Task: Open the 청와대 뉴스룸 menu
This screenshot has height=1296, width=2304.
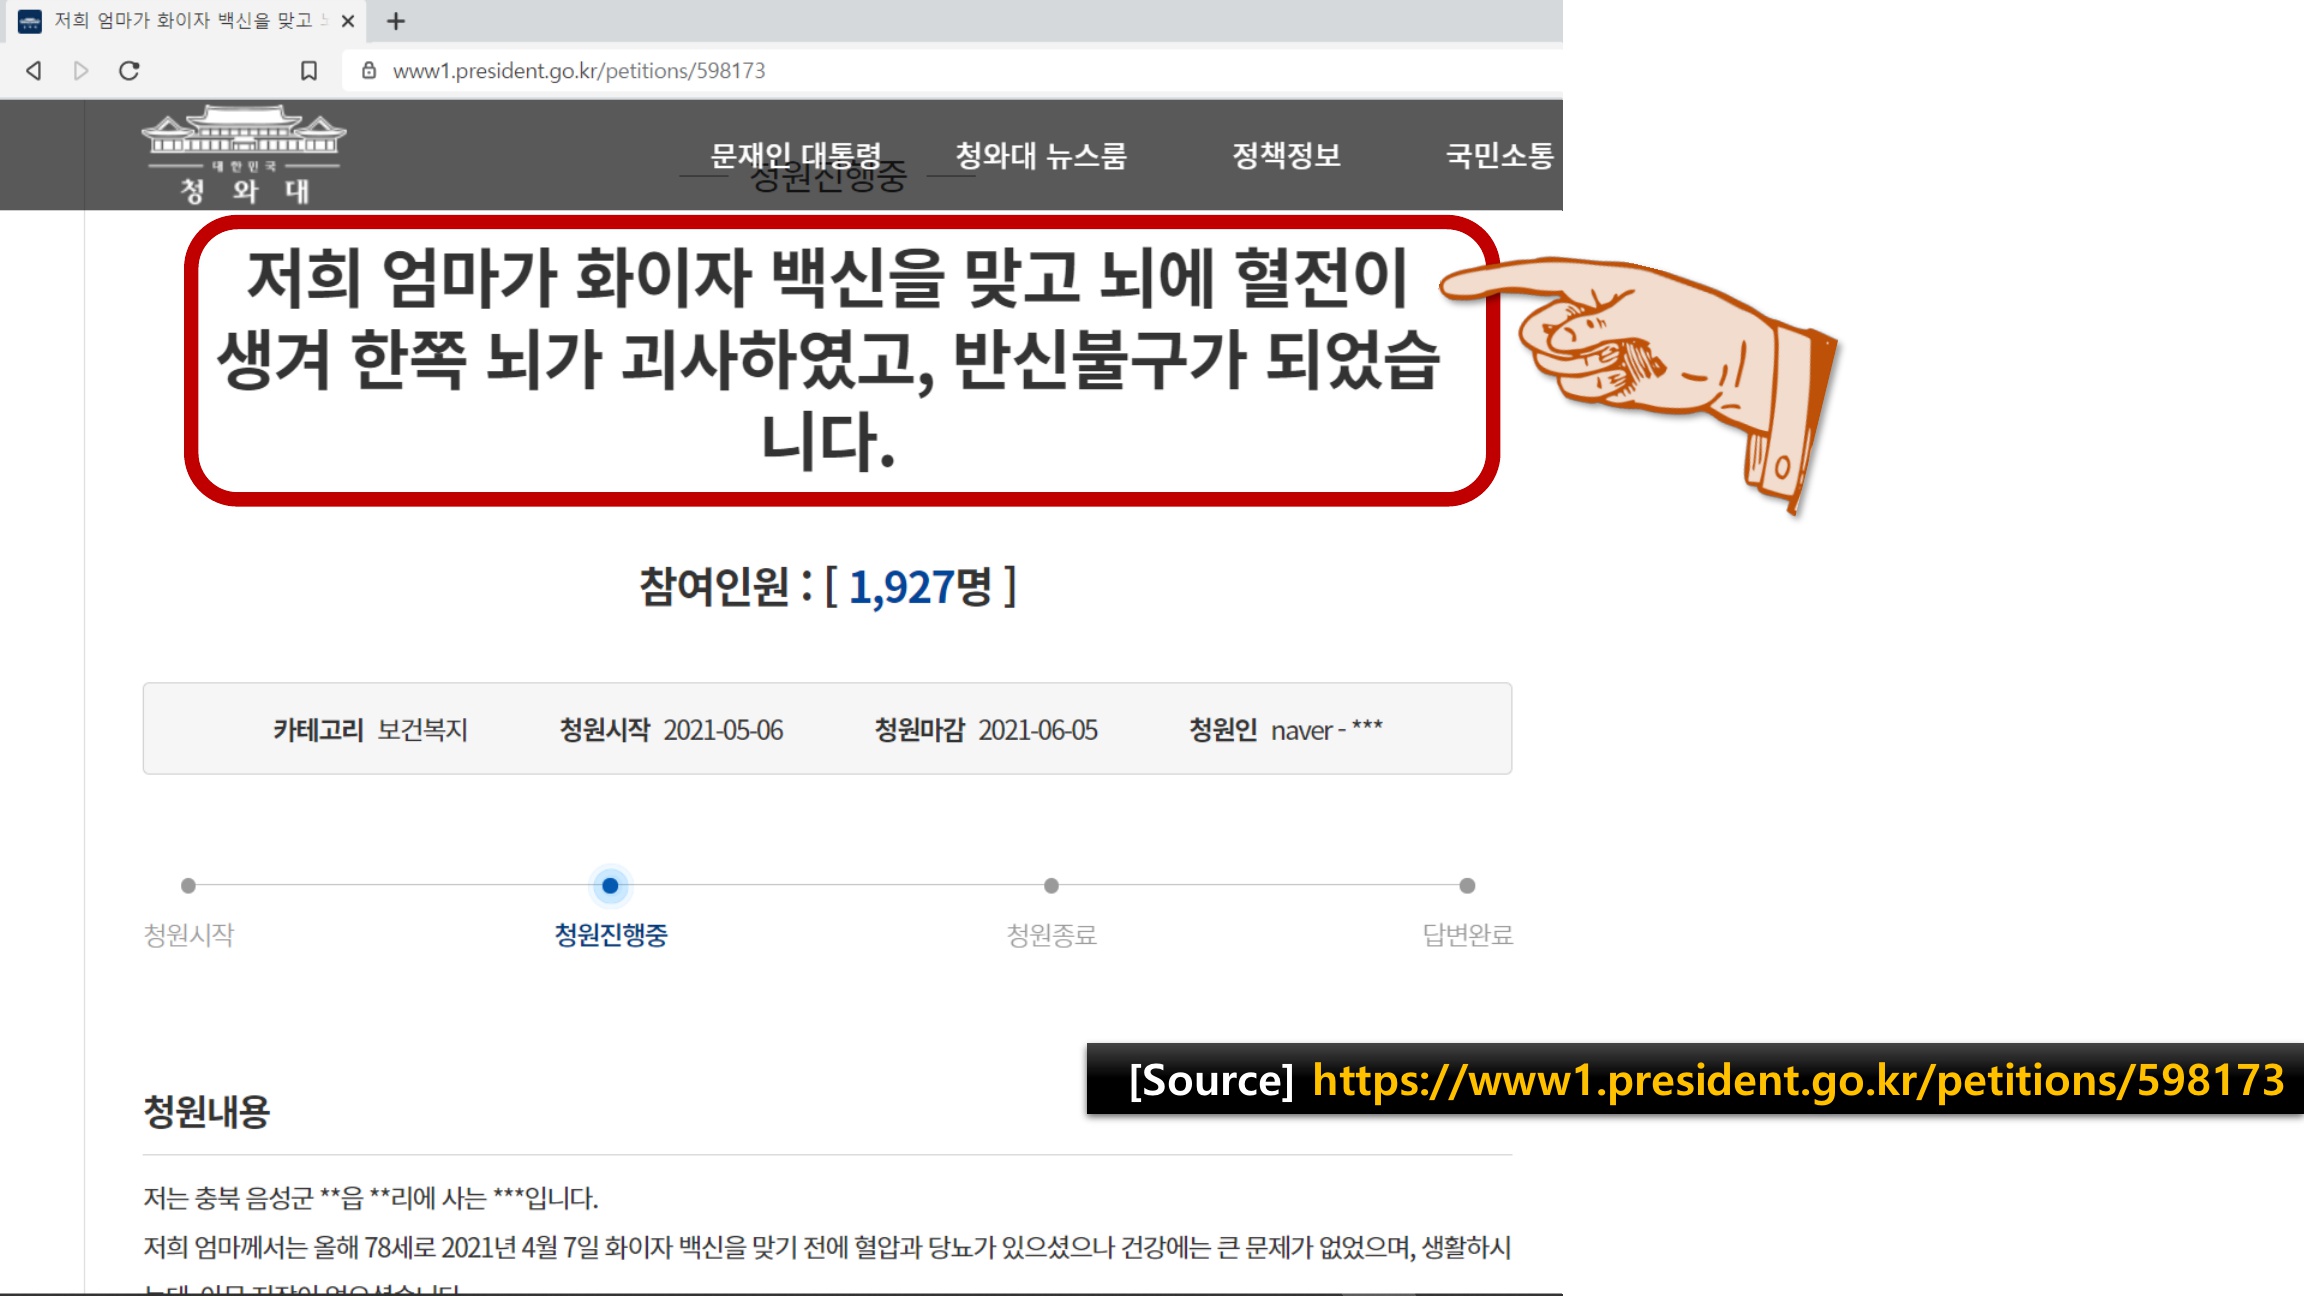Action: pos(1040,155)
